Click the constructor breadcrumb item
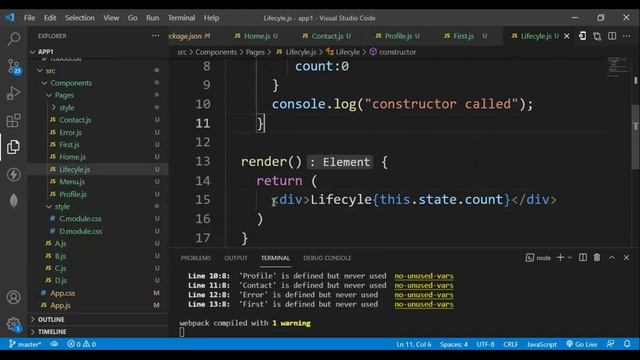Image resolution: width=640 pixels, height=360 pixels. pos(393,52)
